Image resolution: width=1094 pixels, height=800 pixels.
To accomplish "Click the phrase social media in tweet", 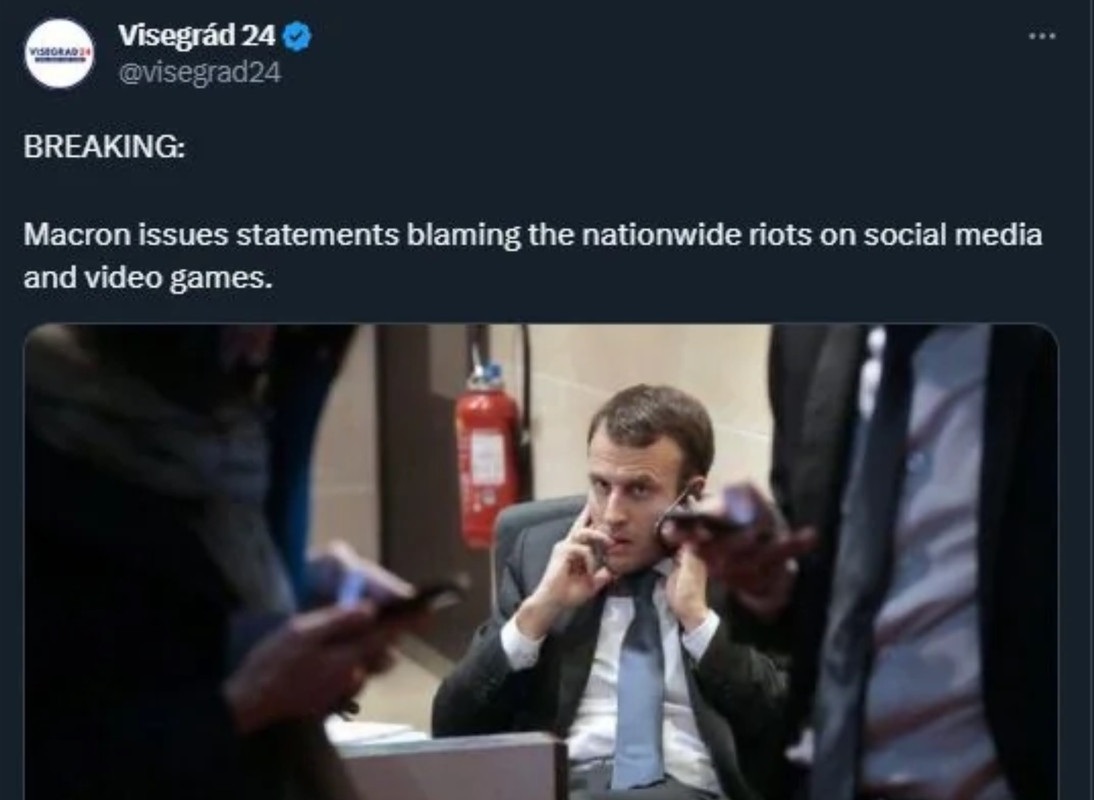I will [x=953, y=235].
